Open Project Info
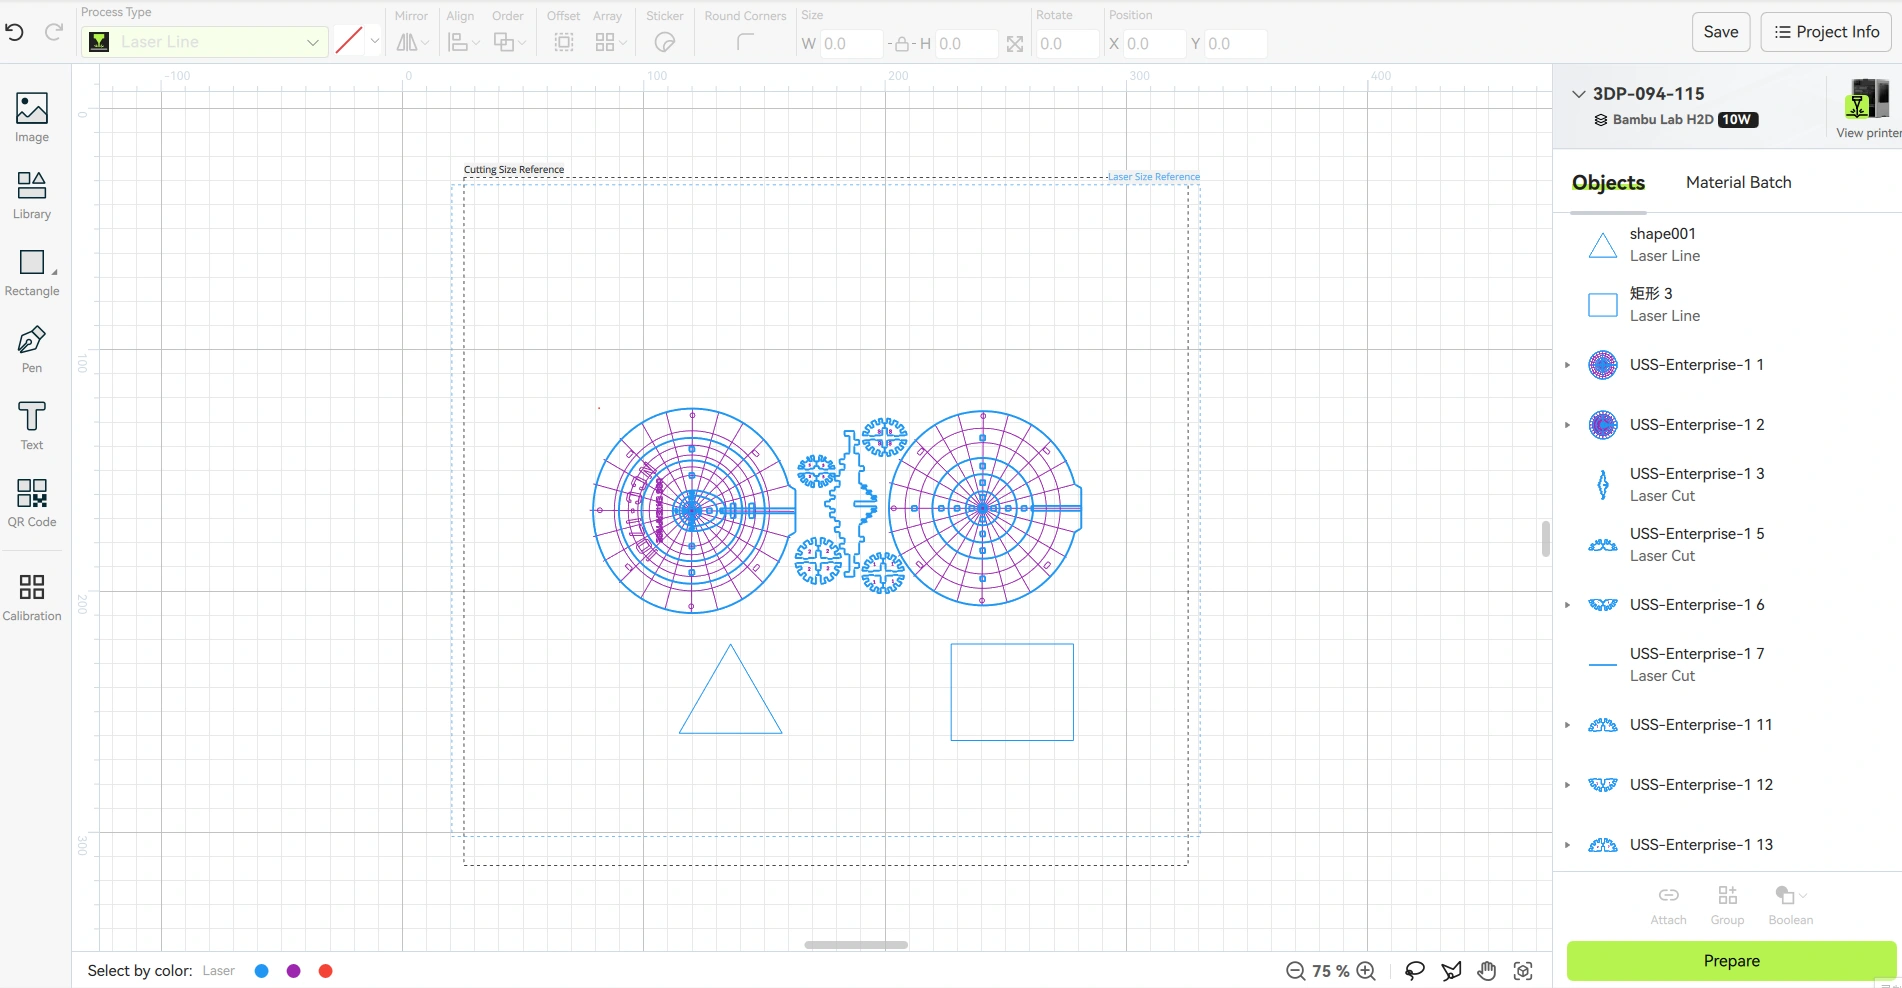This screenshot has width=1902, height=988. (1827, 32)
